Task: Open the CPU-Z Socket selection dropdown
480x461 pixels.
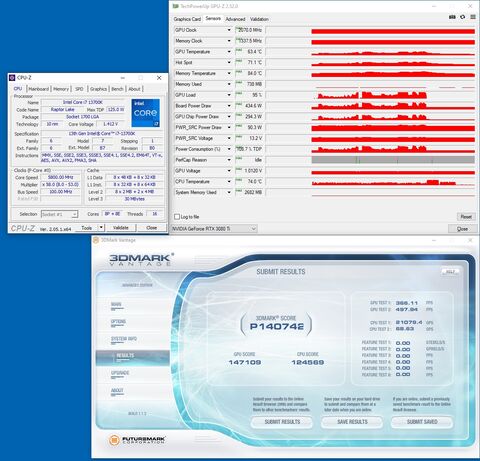Action: [59, 214]
